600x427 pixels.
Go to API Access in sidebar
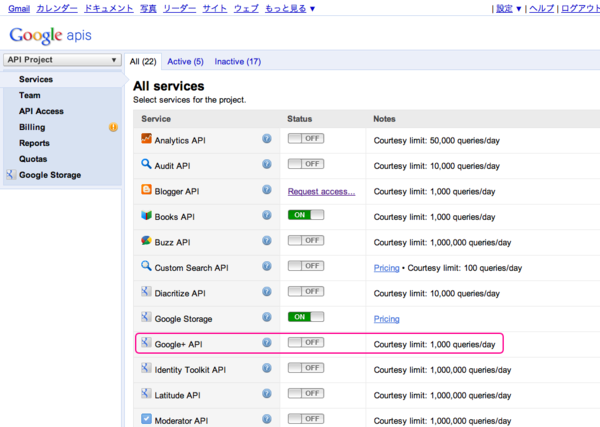pyautogui.click(x=41, y=111)
